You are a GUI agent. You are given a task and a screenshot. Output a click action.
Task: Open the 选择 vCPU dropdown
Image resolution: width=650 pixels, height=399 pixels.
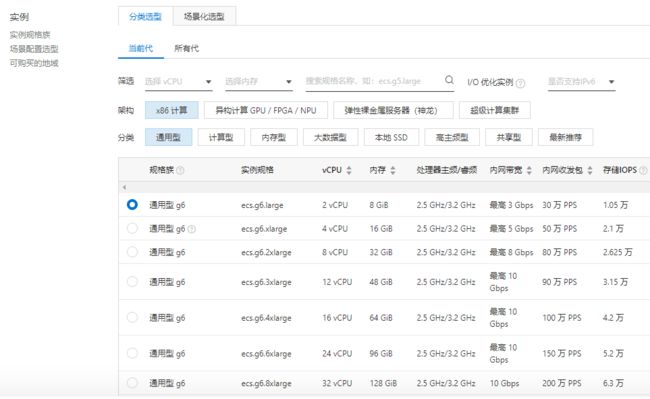pyautogui.click(x=178, y=82)
